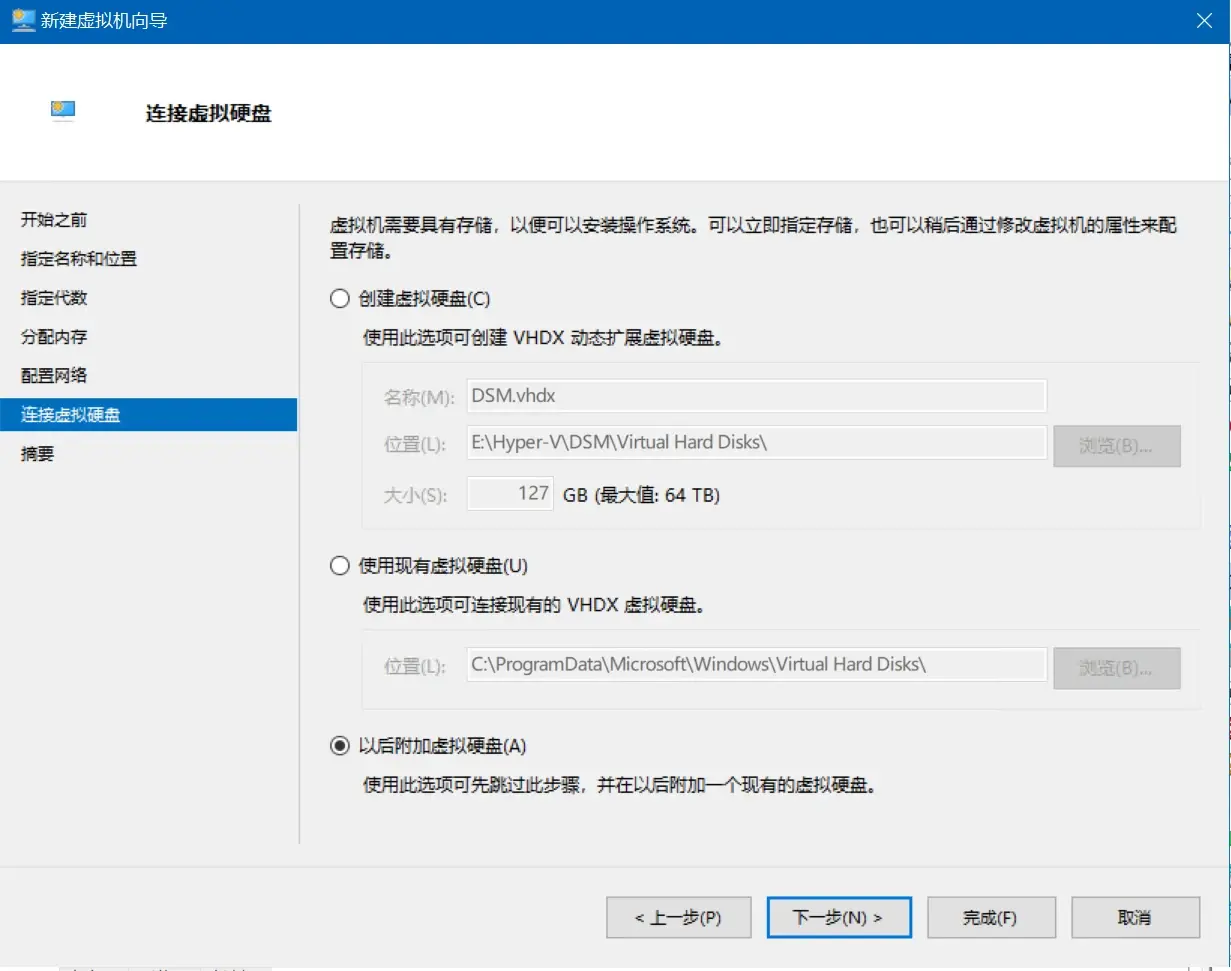Select 创建虚拟硬盘(C) radio button
Viewport: 1231px width, 971px height.
pyautogui.click(x=340, y=298)
